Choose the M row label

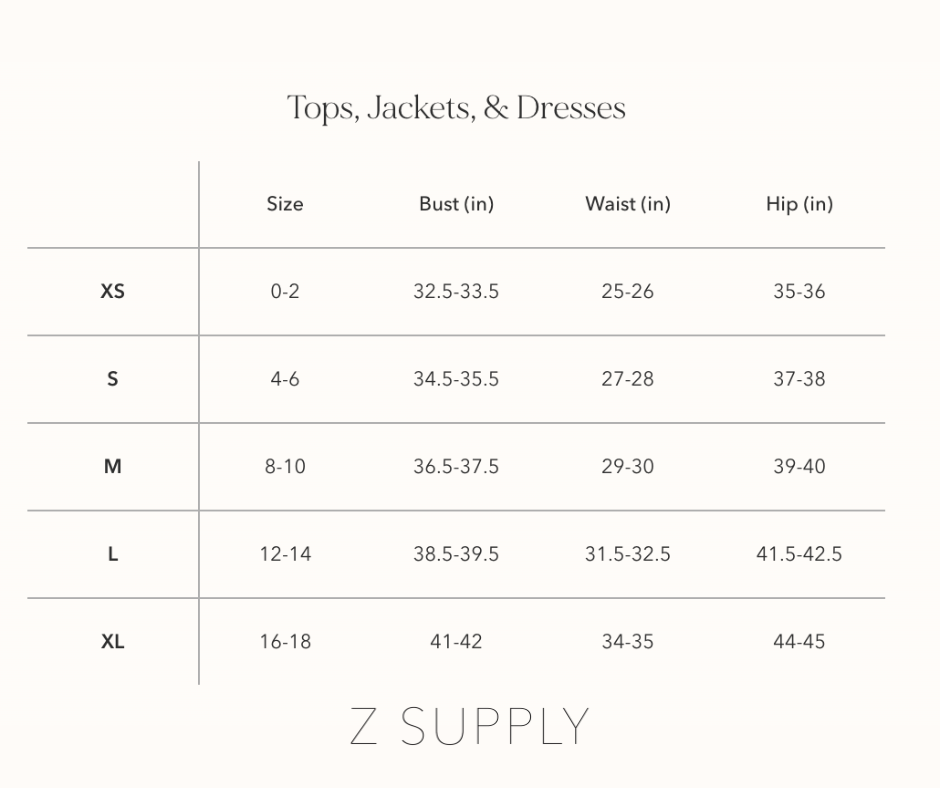113,467
